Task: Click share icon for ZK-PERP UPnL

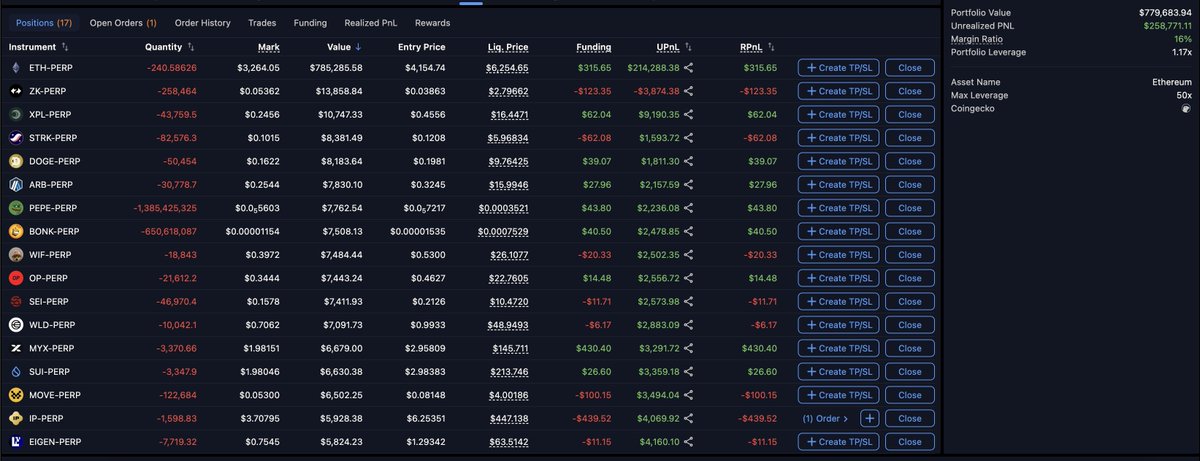Action: tap(689, 91)
